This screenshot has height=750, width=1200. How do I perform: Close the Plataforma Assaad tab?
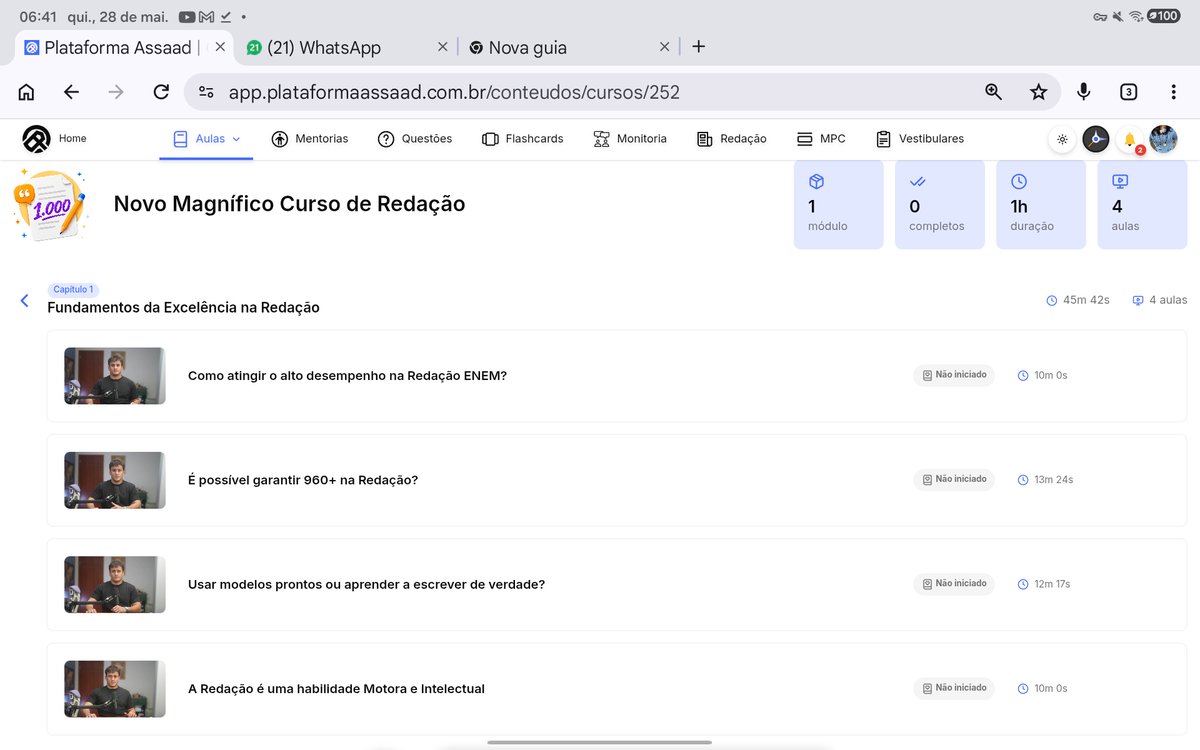click(x=220, y=47)
